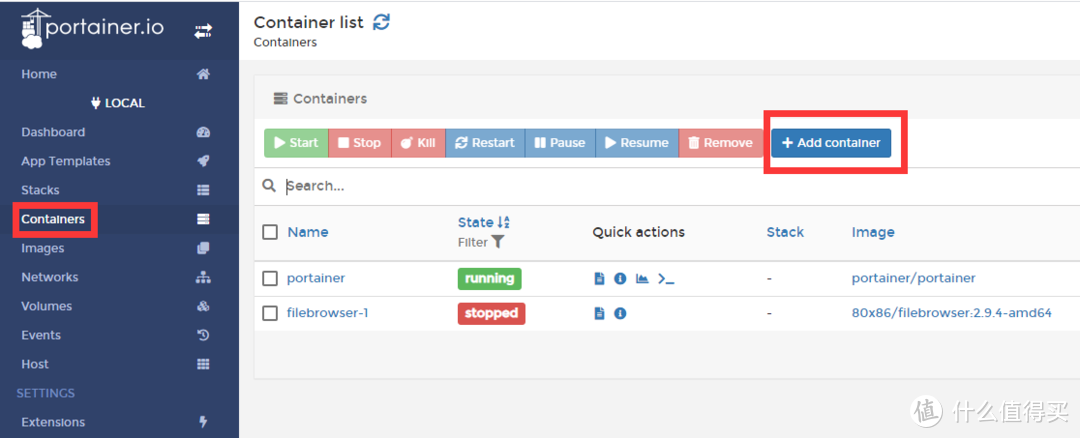The width and height of the screenshot is (1080, 438).
Task: Click the Remove button
Action: 720,143
